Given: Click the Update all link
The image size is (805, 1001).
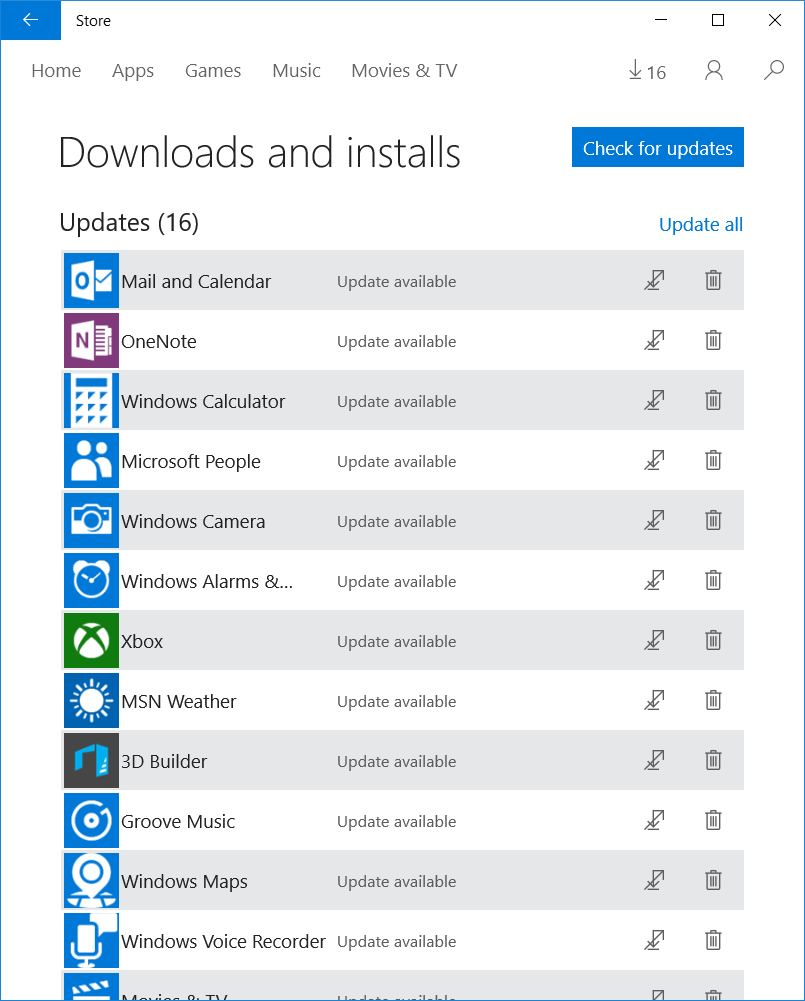Looking at the screenshot, I should tap(701, 225).
